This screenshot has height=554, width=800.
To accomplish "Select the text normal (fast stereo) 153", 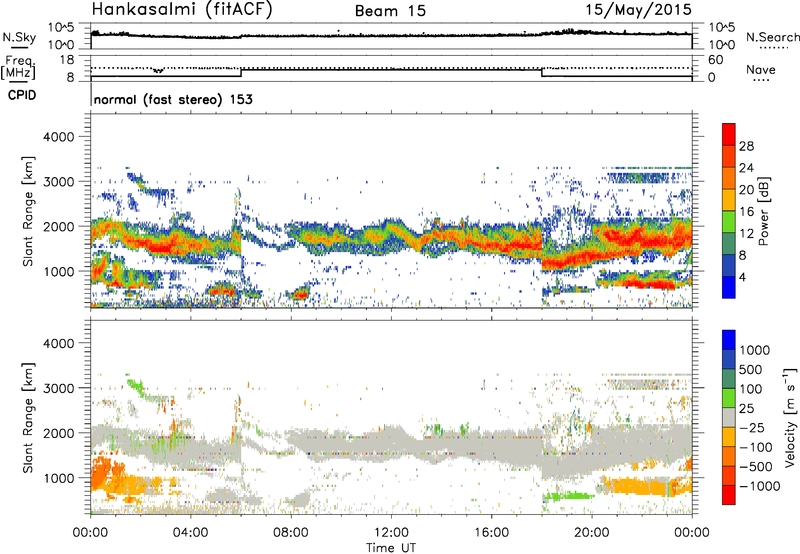I will pyautogui.click(x=173, y=99).
